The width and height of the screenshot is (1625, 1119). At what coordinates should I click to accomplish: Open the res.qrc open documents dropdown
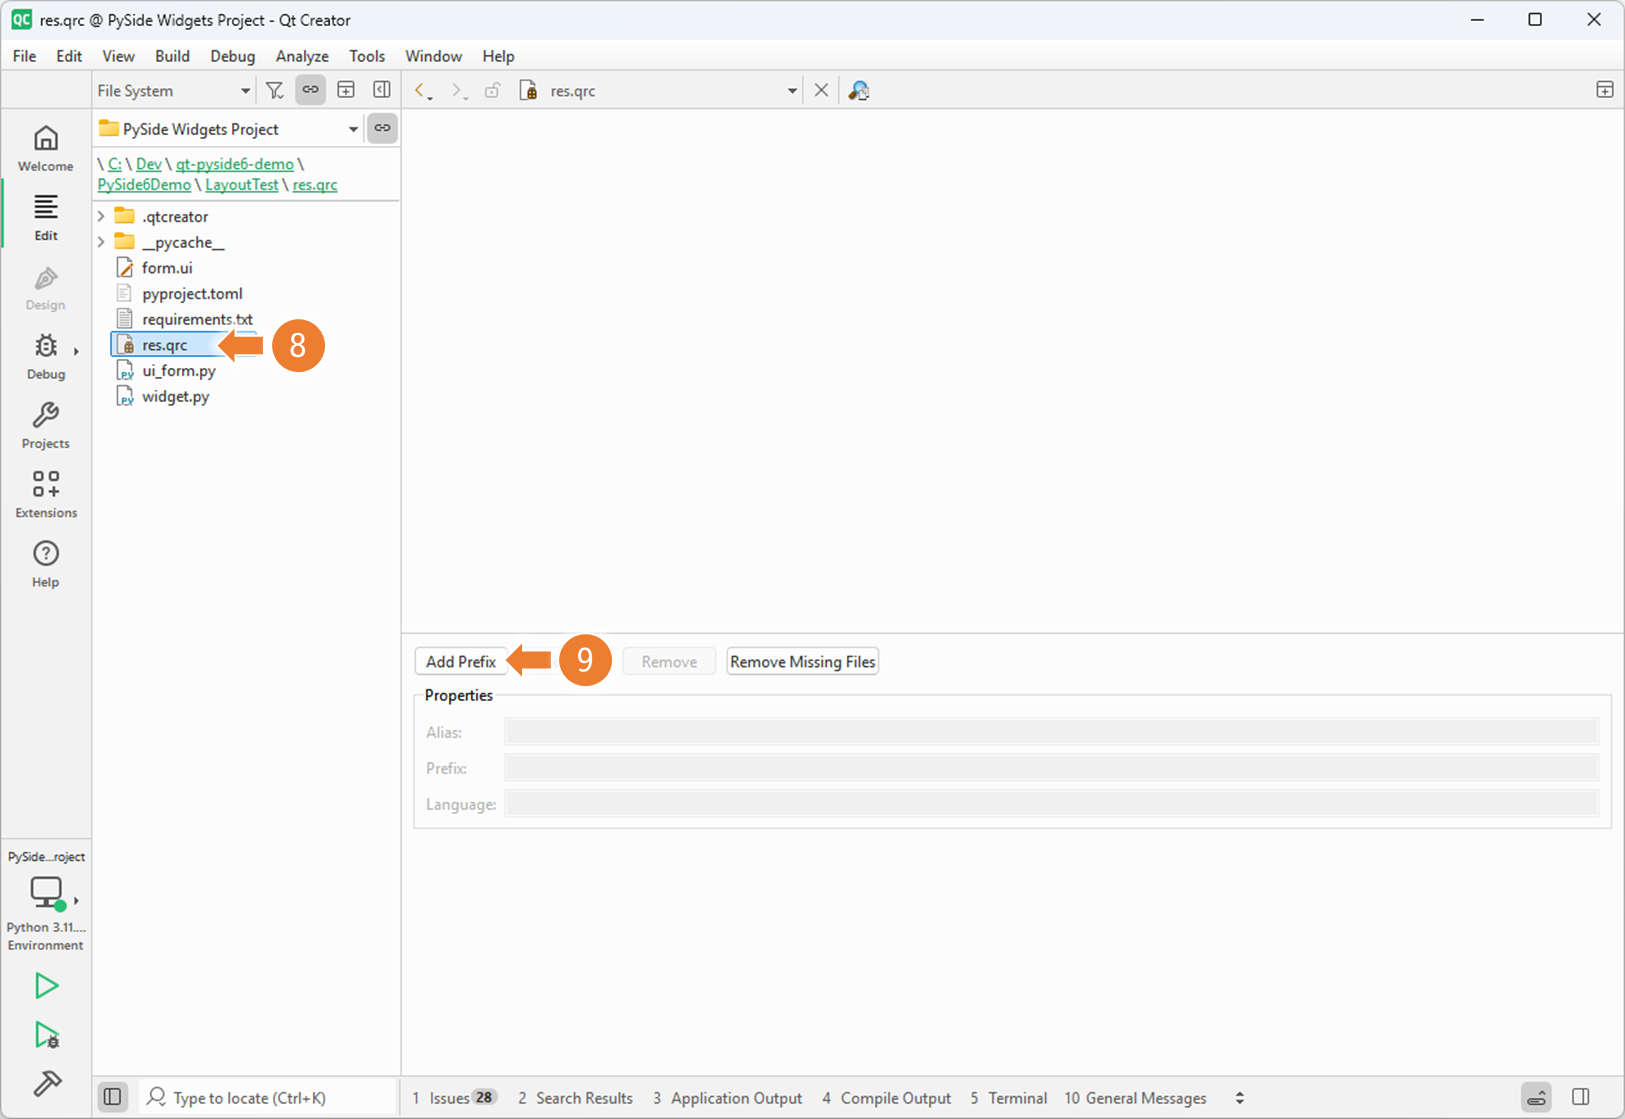click(x=660, y=91)
